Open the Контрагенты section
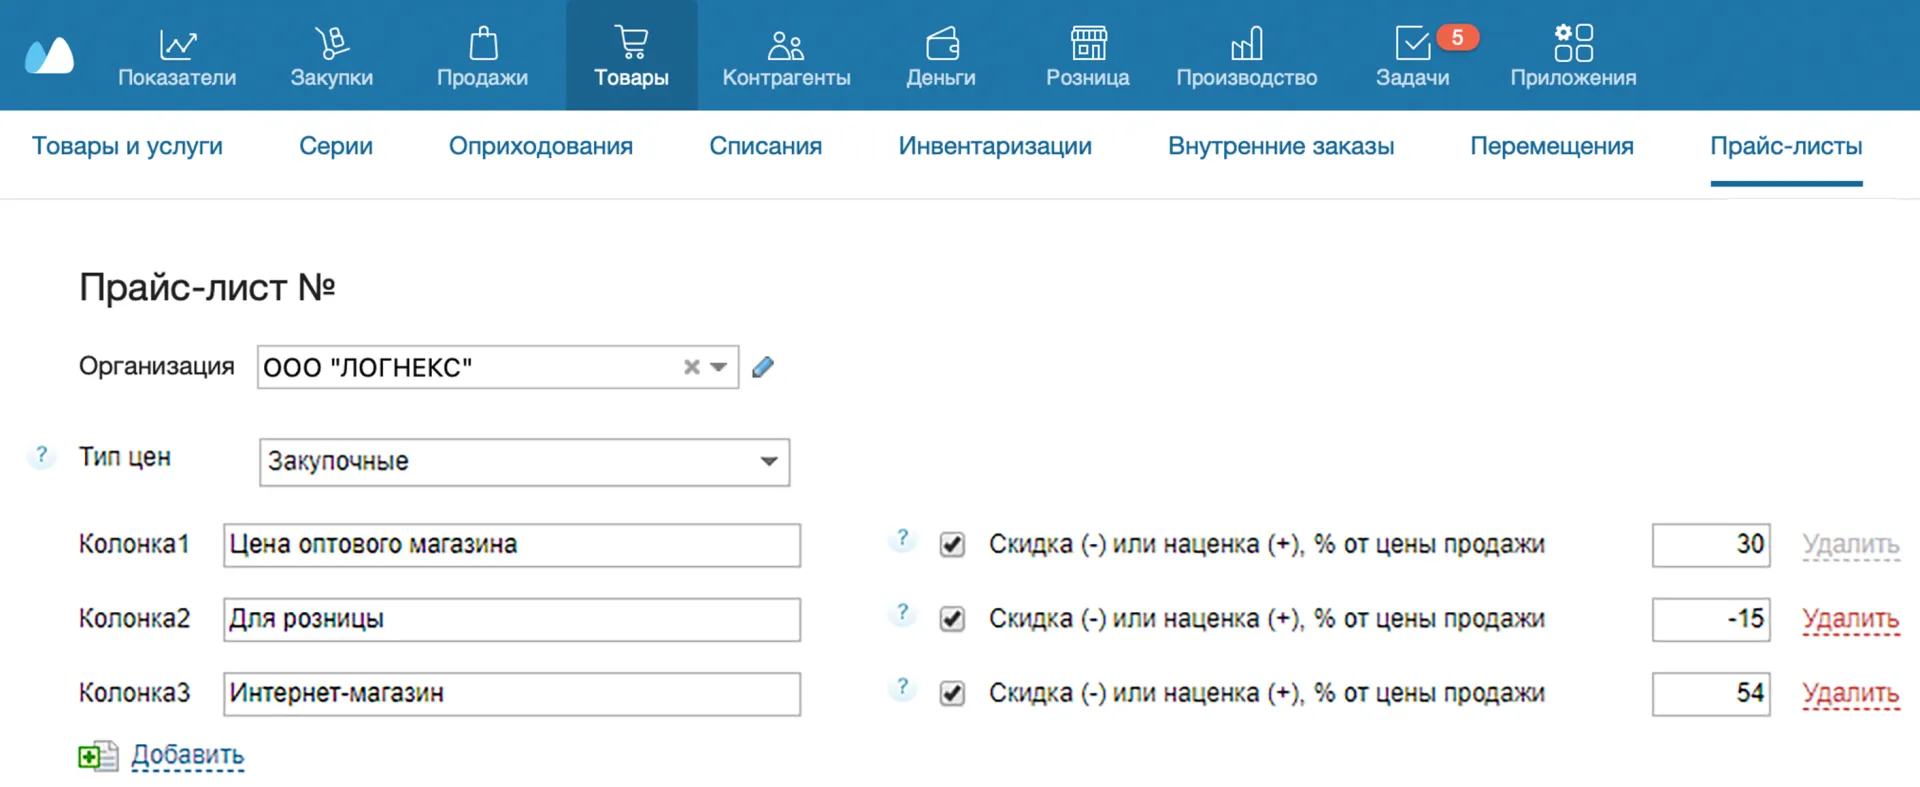The width and height of the screenshot is (1920, 787). point(786,57)
